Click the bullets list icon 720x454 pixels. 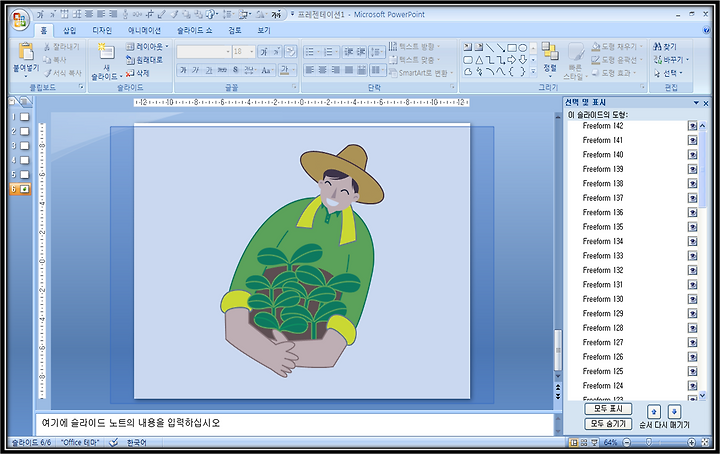310,52
